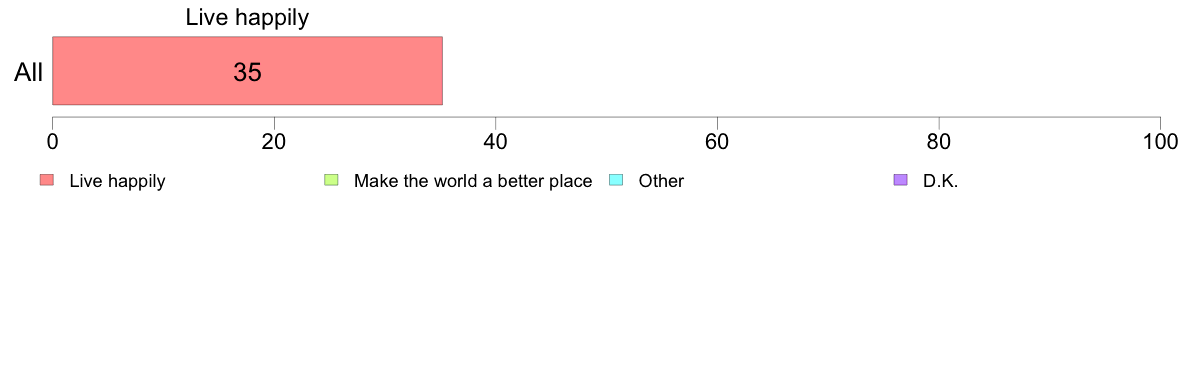Select the Live happily legend label

pyautogui.click(x=117, y=181)
